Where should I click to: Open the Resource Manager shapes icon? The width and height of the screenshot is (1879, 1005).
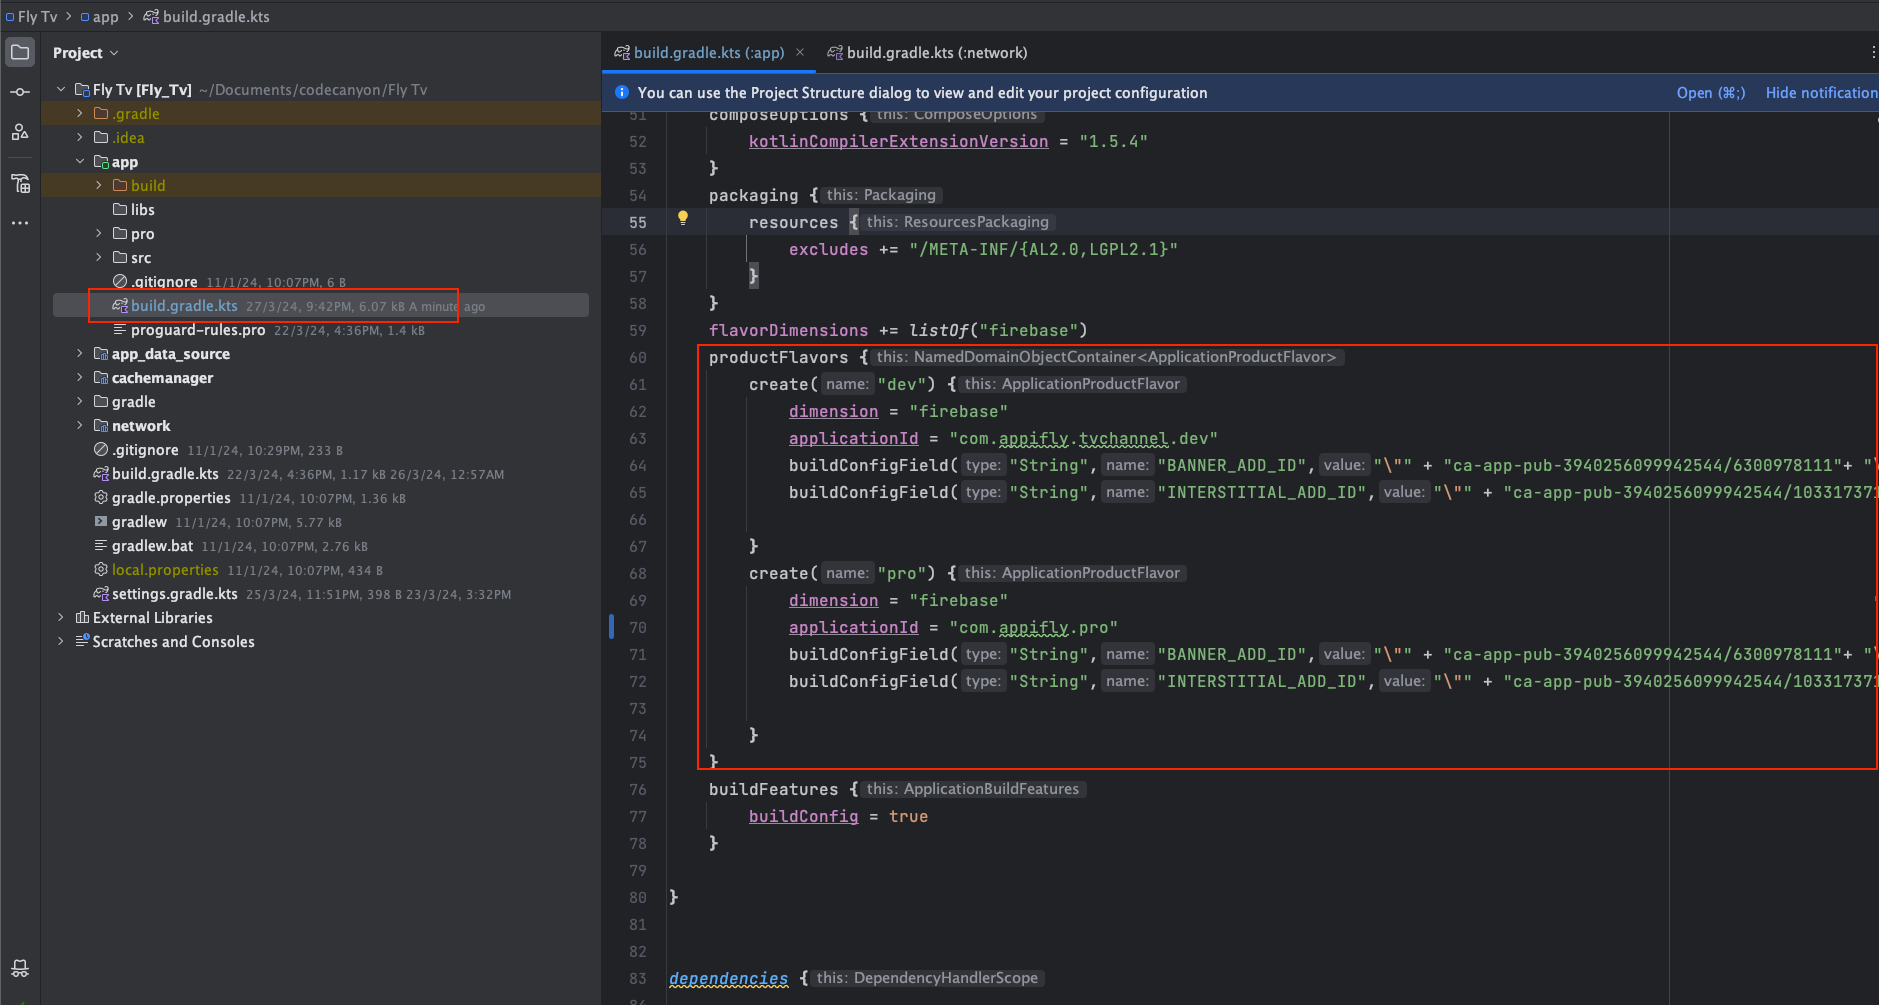tap(20, 132)
